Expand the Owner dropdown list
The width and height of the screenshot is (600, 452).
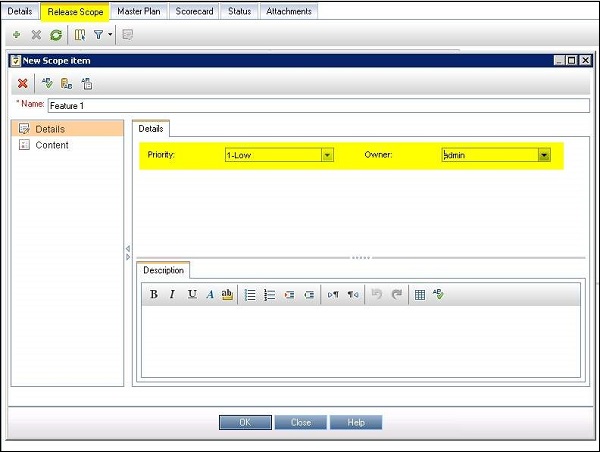[544, 155]
